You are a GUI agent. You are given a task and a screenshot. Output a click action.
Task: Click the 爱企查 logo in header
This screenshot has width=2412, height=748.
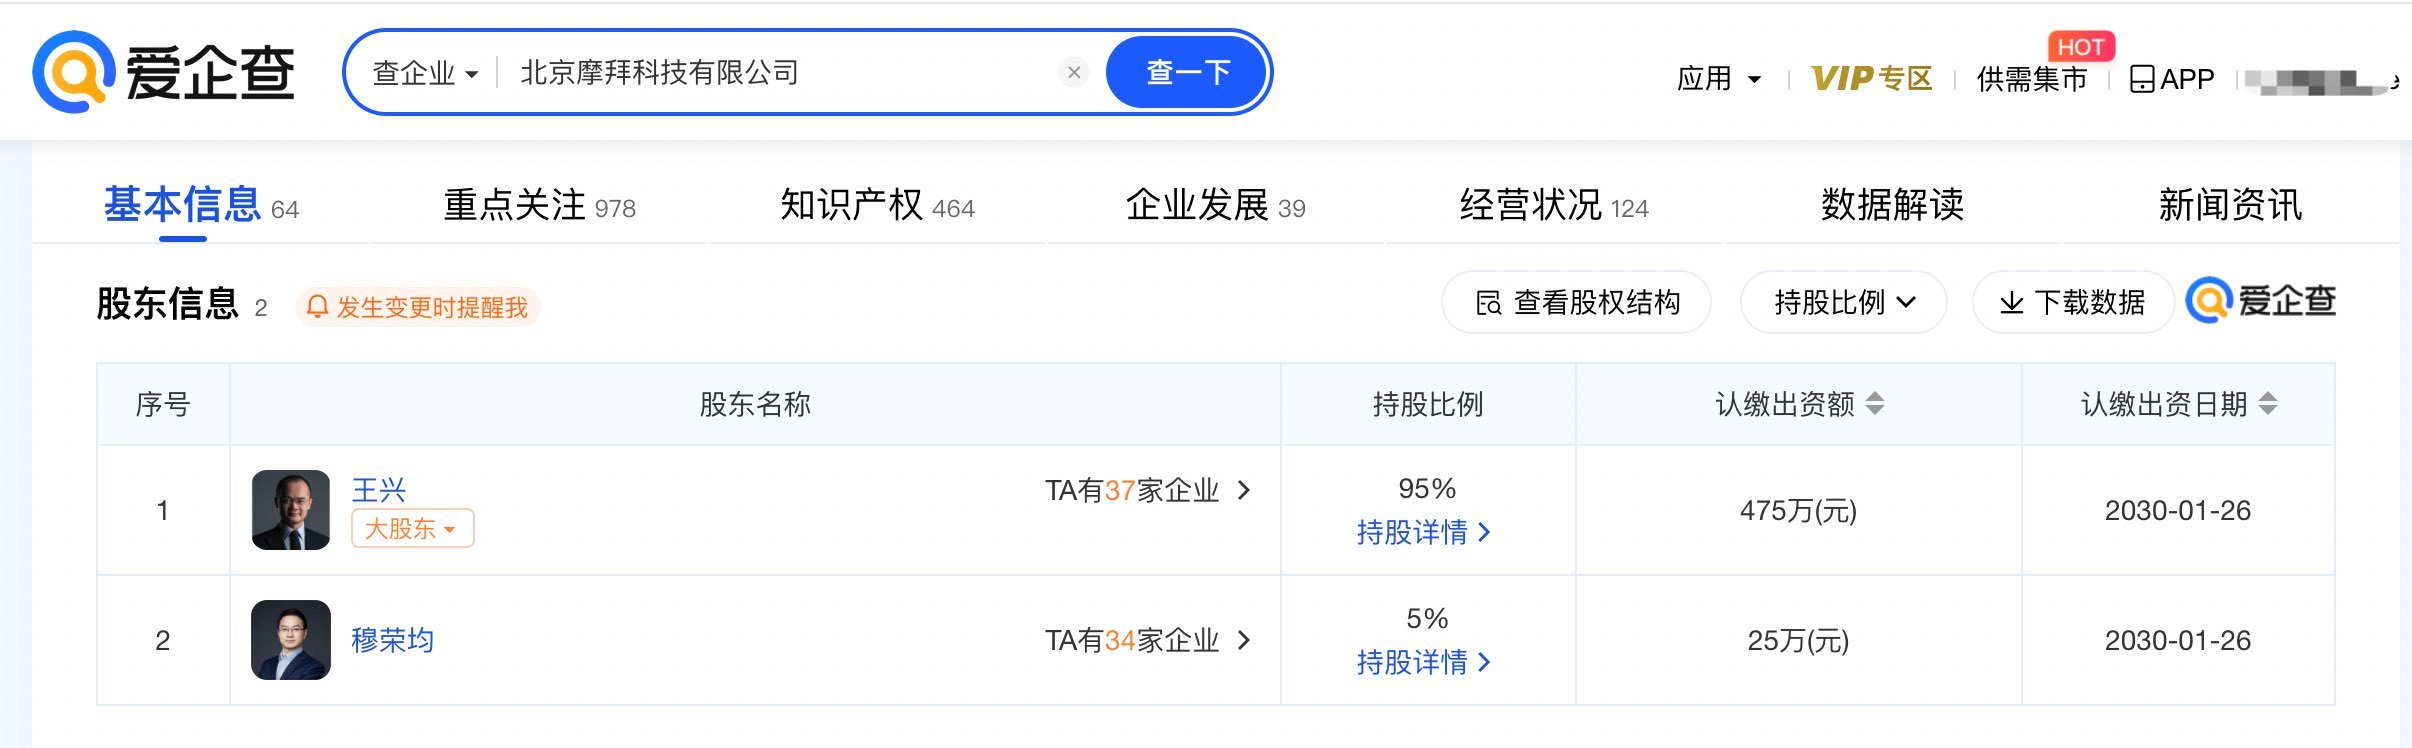[164, 72]
